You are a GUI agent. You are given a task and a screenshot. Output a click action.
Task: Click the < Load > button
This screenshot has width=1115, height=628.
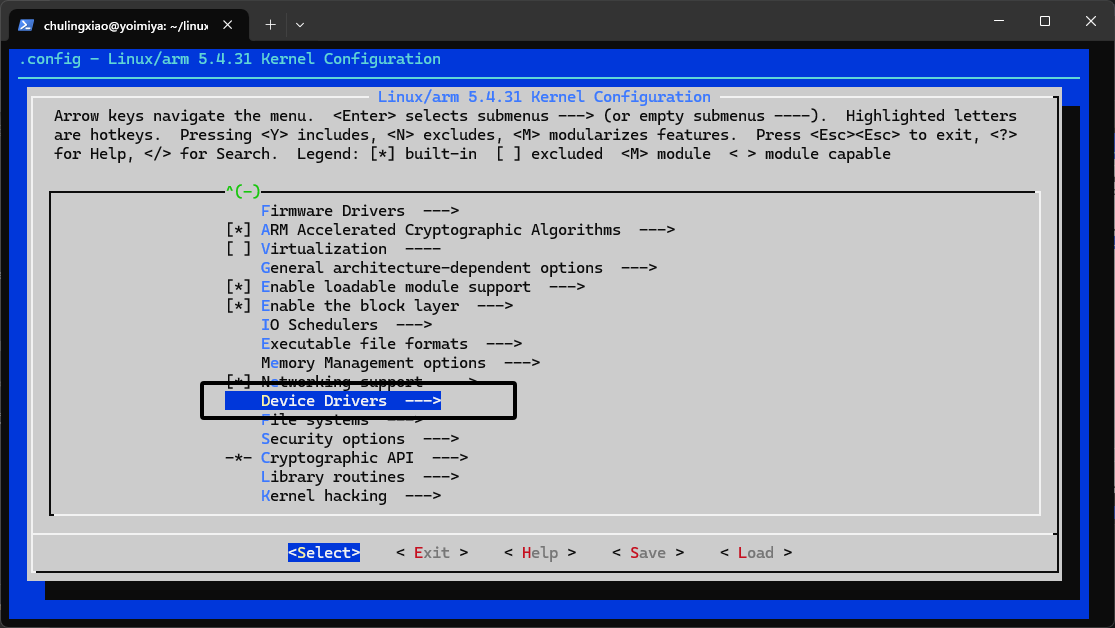click(756, 553)
